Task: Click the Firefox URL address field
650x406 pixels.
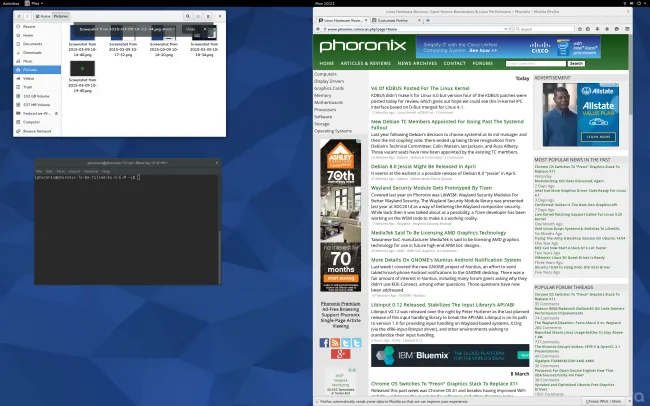Action: tap(415, 29)
